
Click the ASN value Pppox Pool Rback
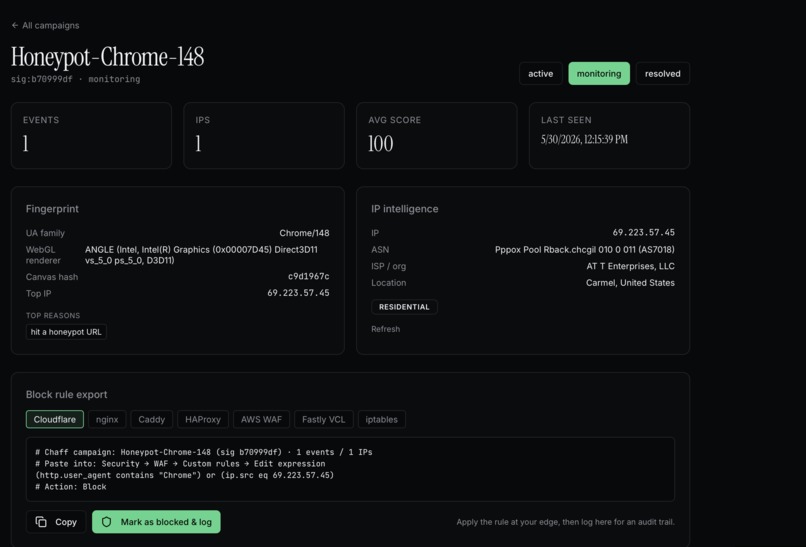point(584,249)
